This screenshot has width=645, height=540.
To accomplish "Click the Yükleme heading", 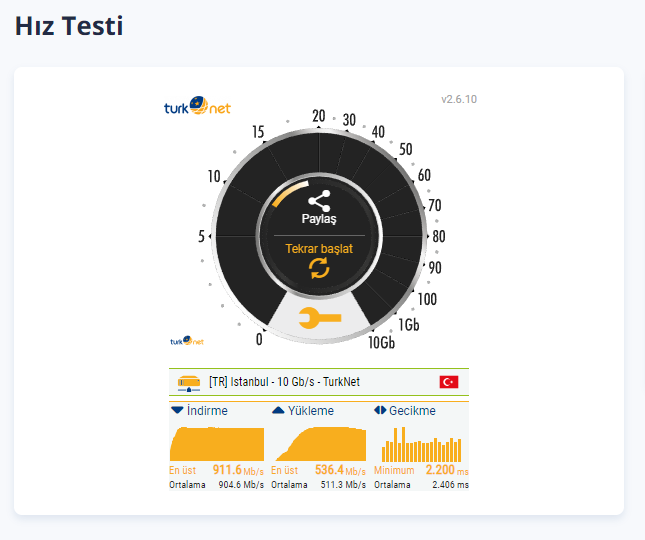I will point(311,410).
